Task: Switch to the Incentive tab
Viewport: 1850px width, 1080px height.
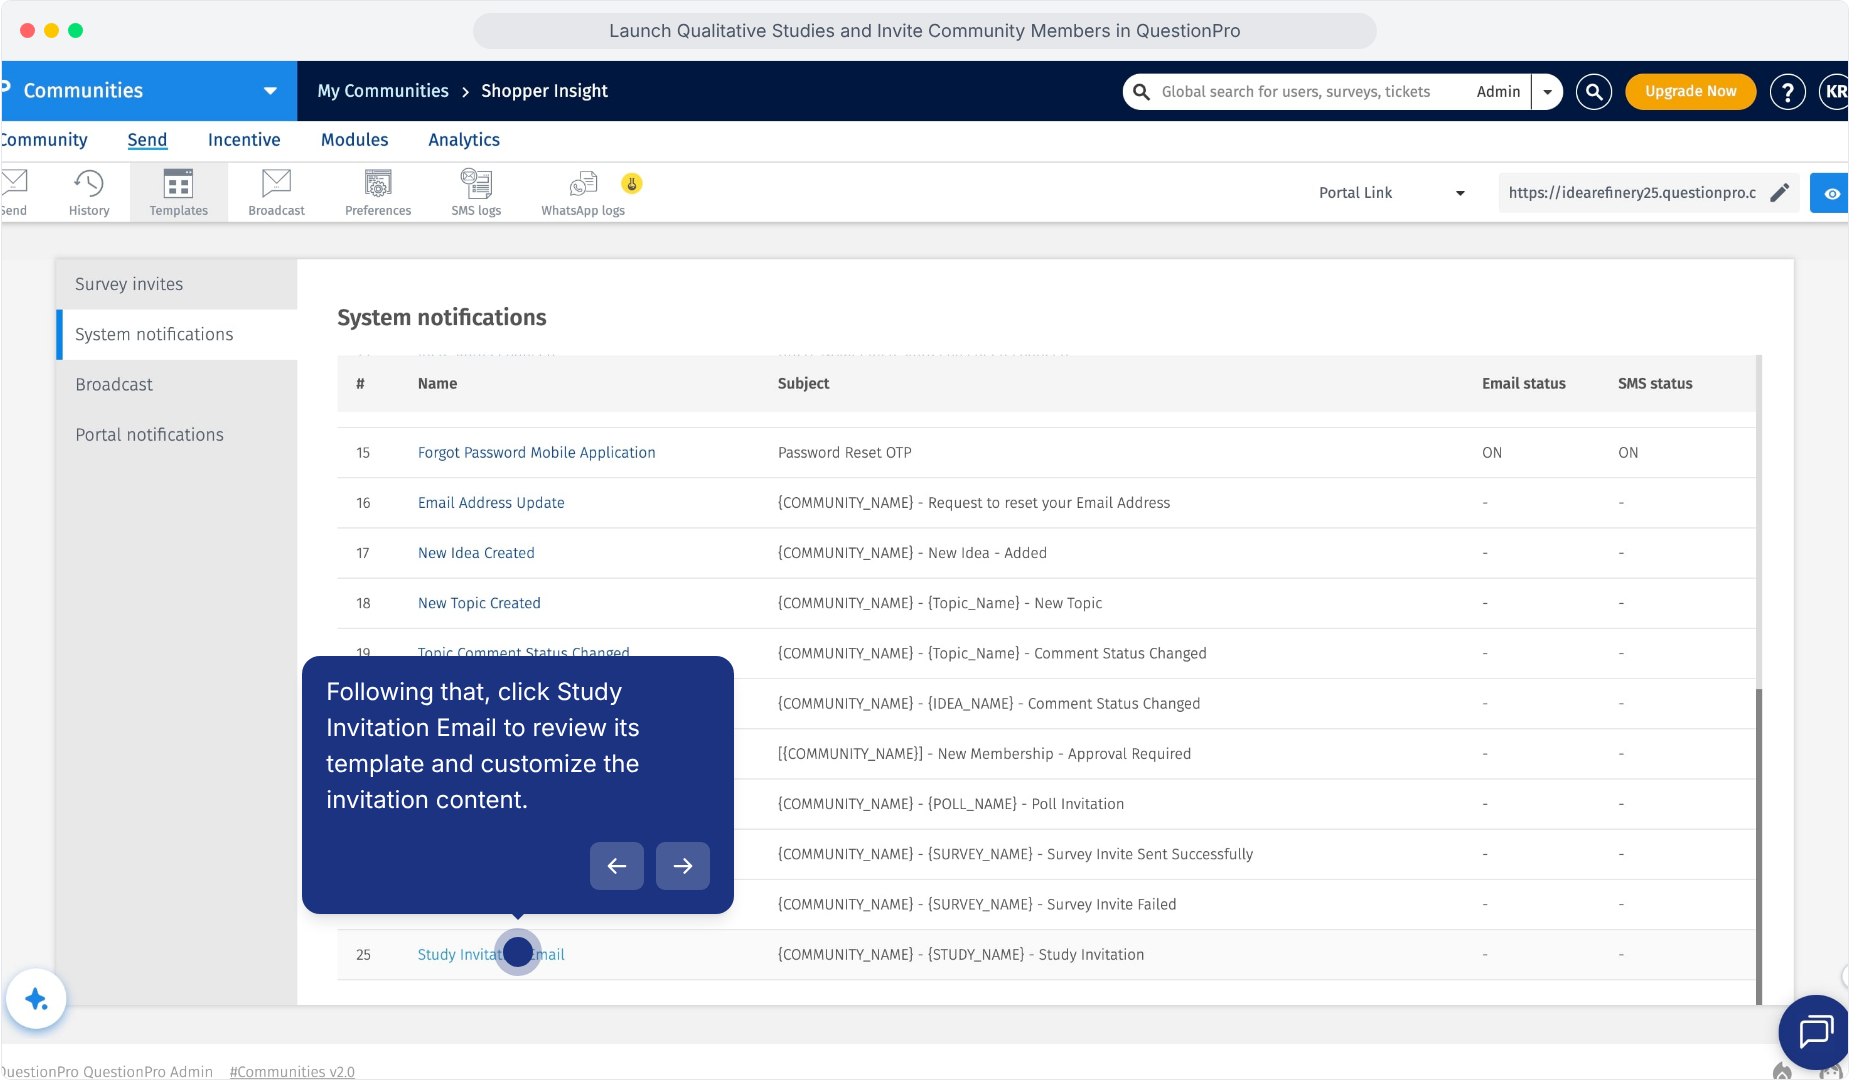Action: (244, 140)
